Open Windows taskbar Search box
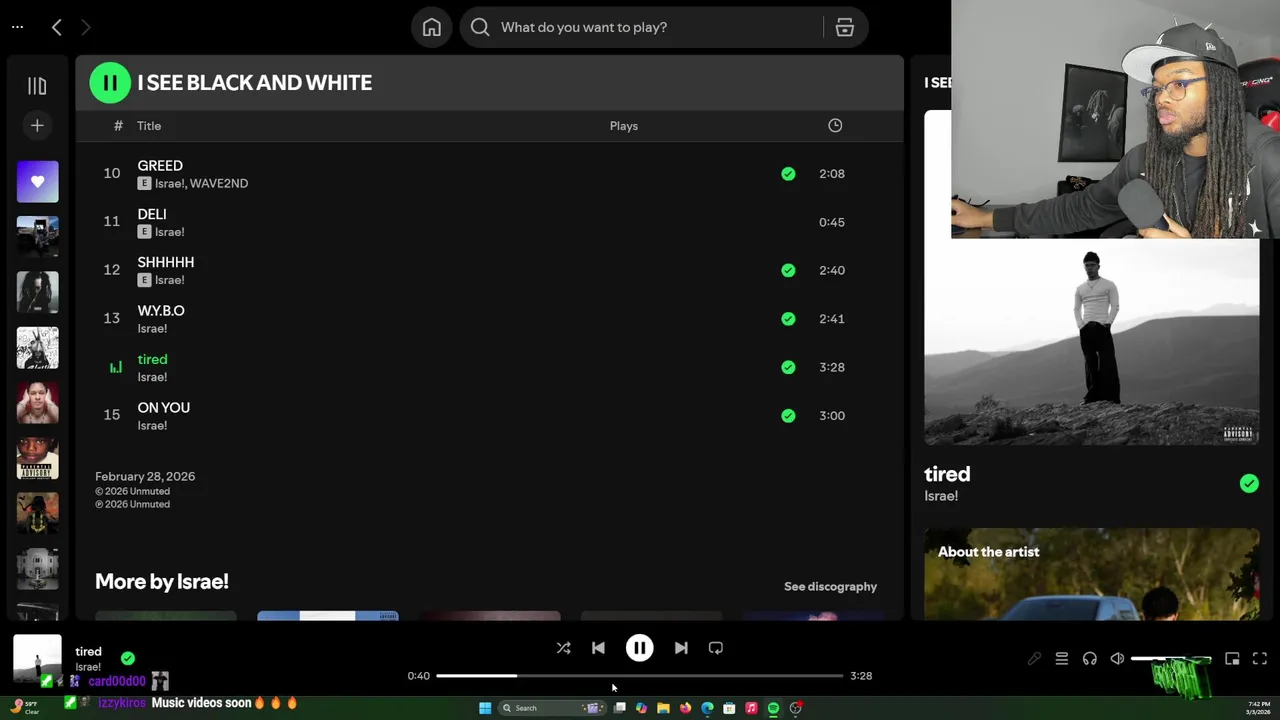Image resolution: width=1280 pixels, height=720 pixels. (553, 708)
